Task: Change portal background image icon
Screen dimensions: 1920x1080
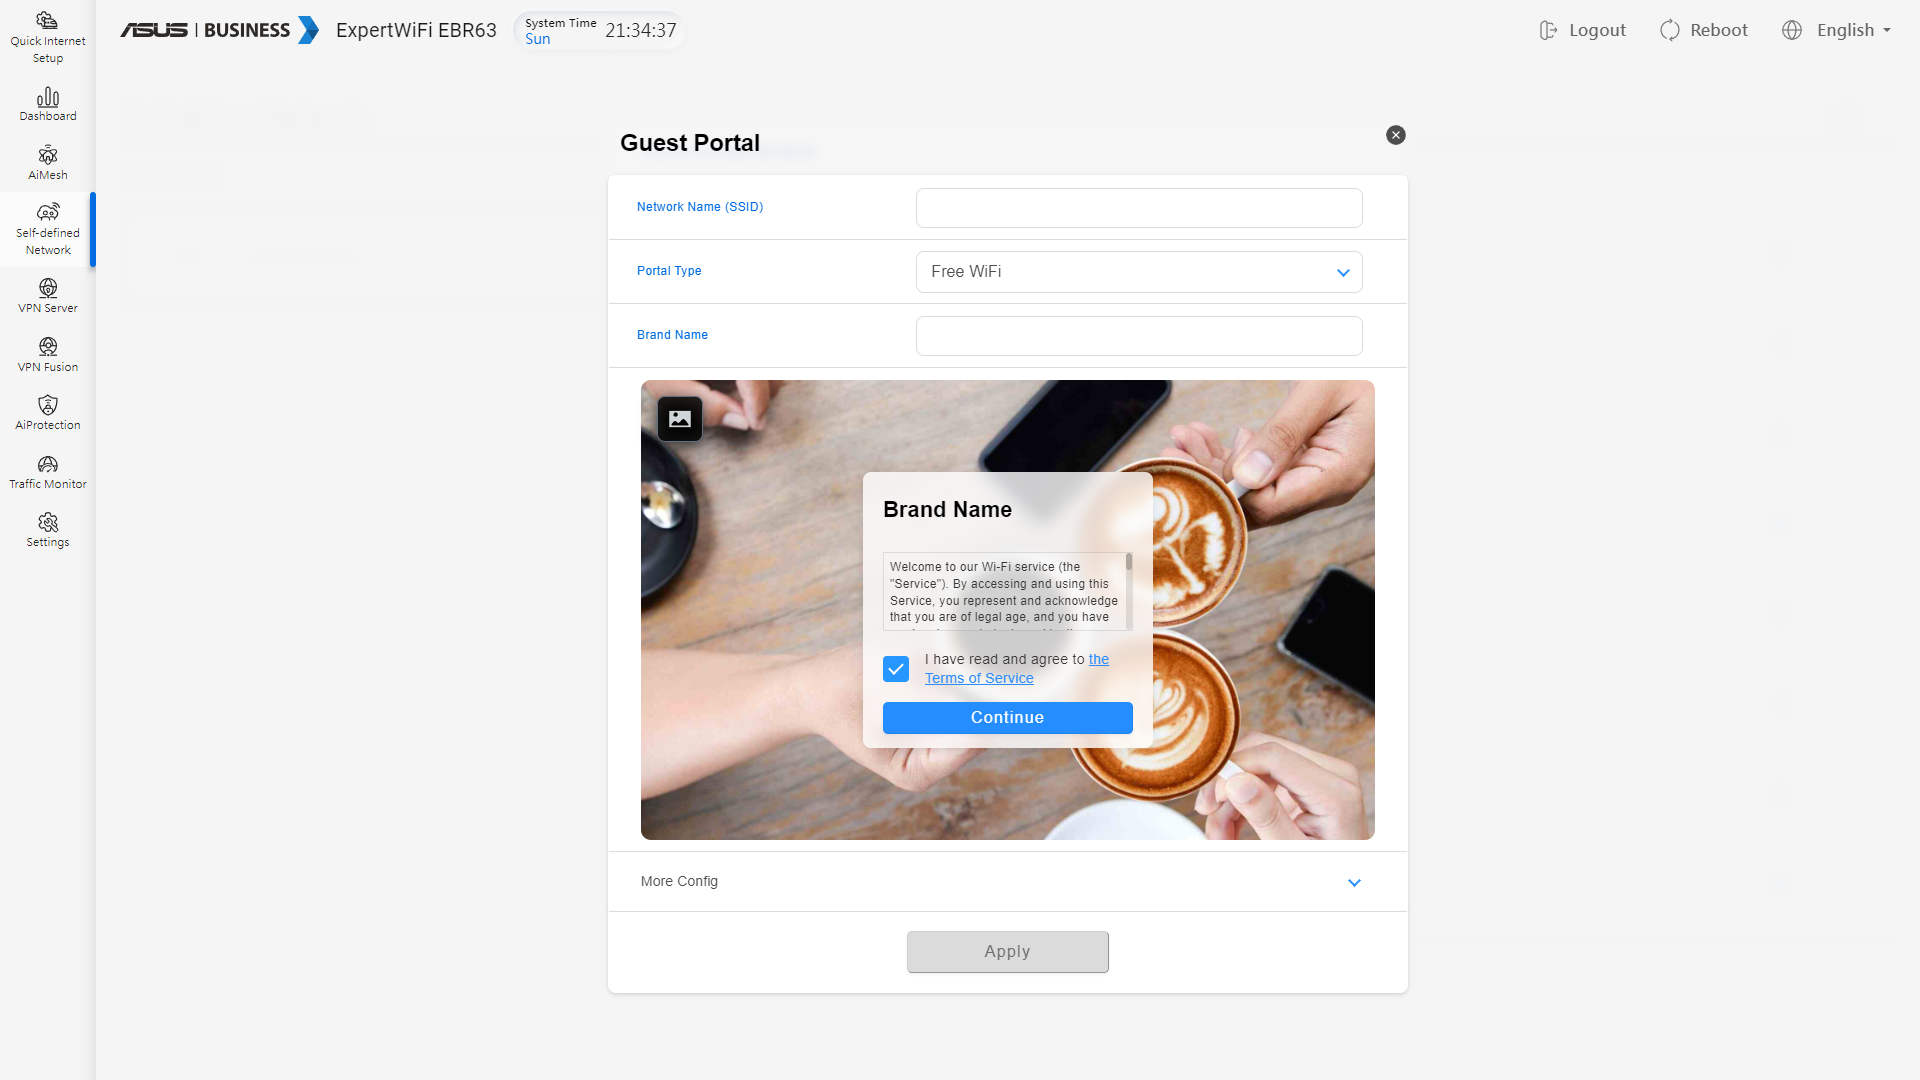Action: pos(680,419)
